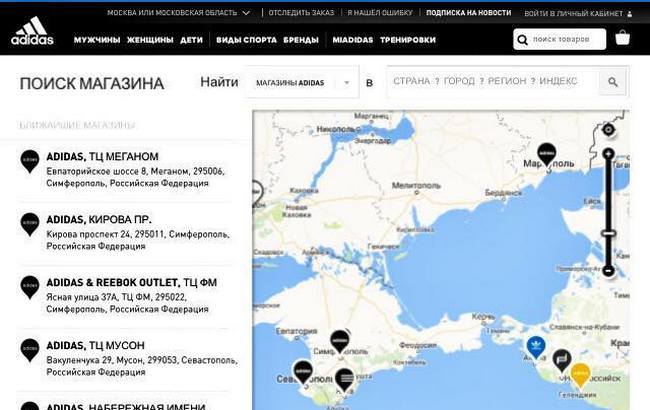Open the МУЖЧИНЫ menu

click(x=97, y=40)
